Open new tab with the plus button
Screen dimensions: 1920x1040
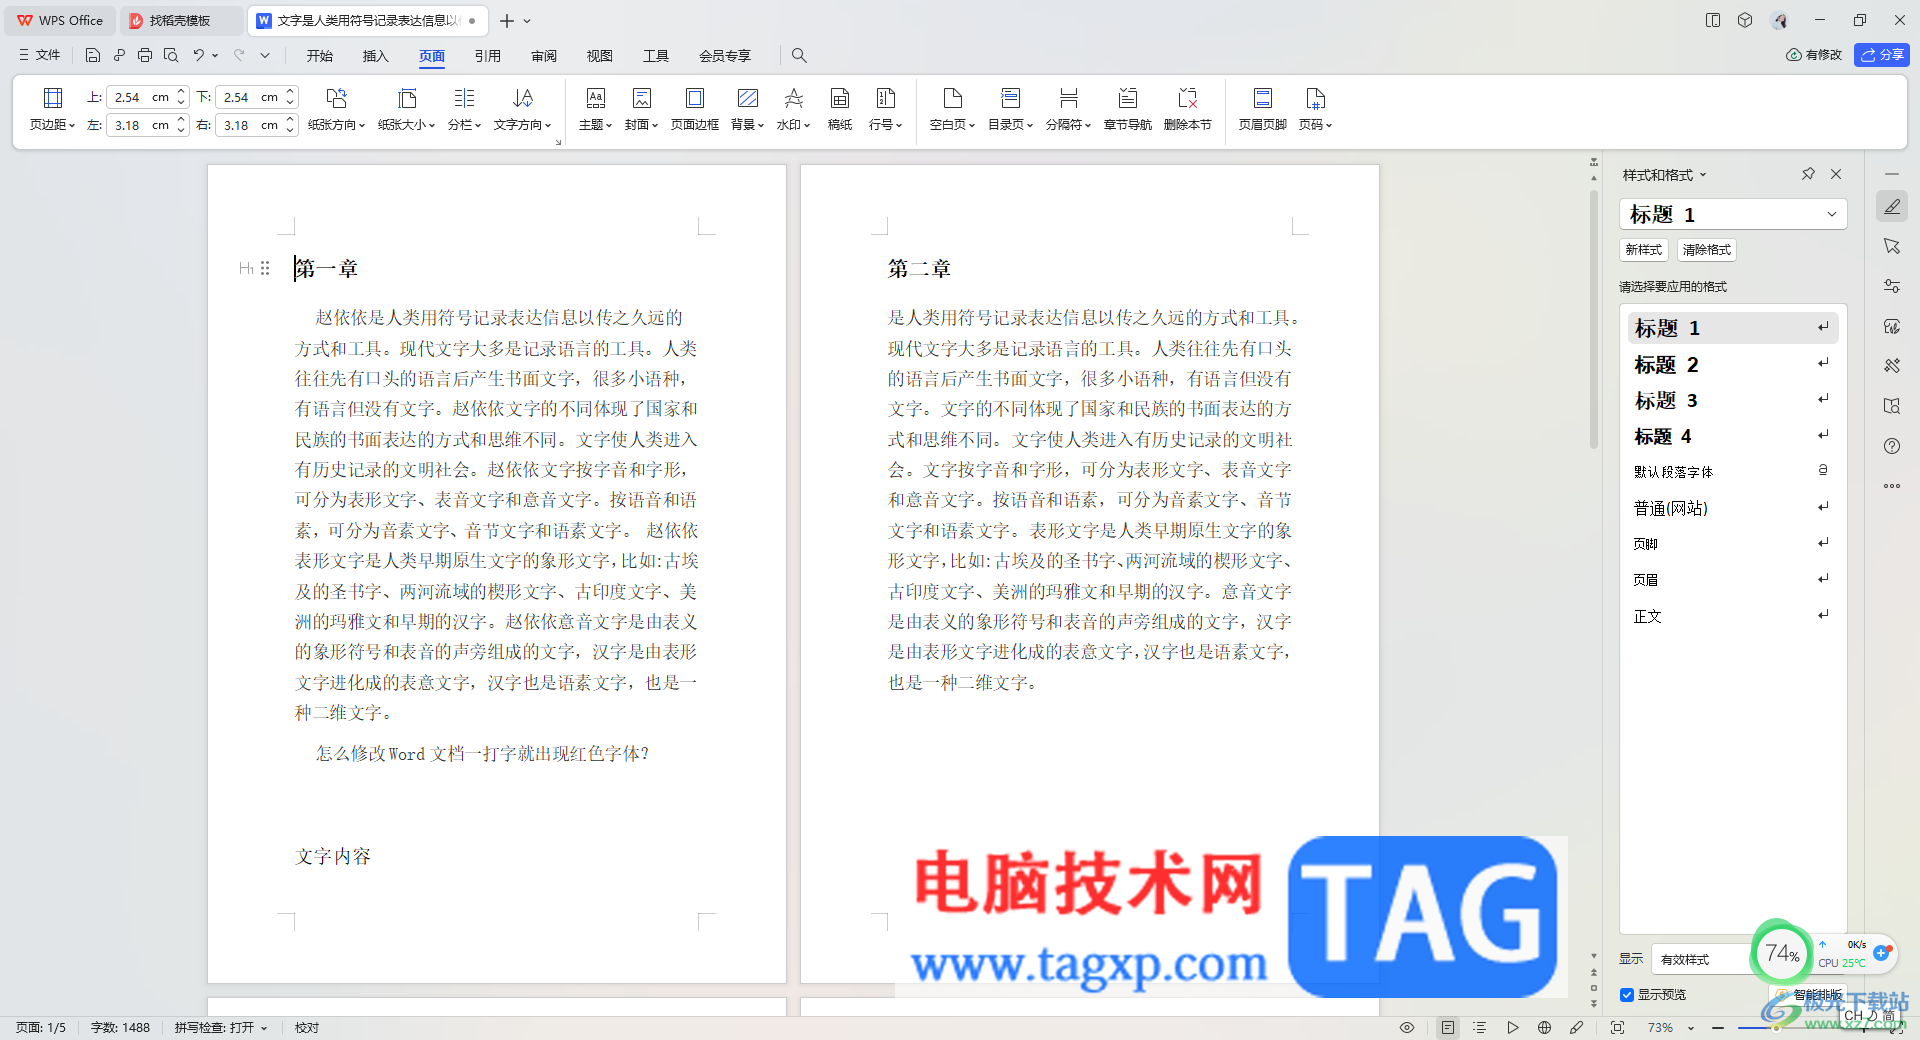click(x=507, y=20)
